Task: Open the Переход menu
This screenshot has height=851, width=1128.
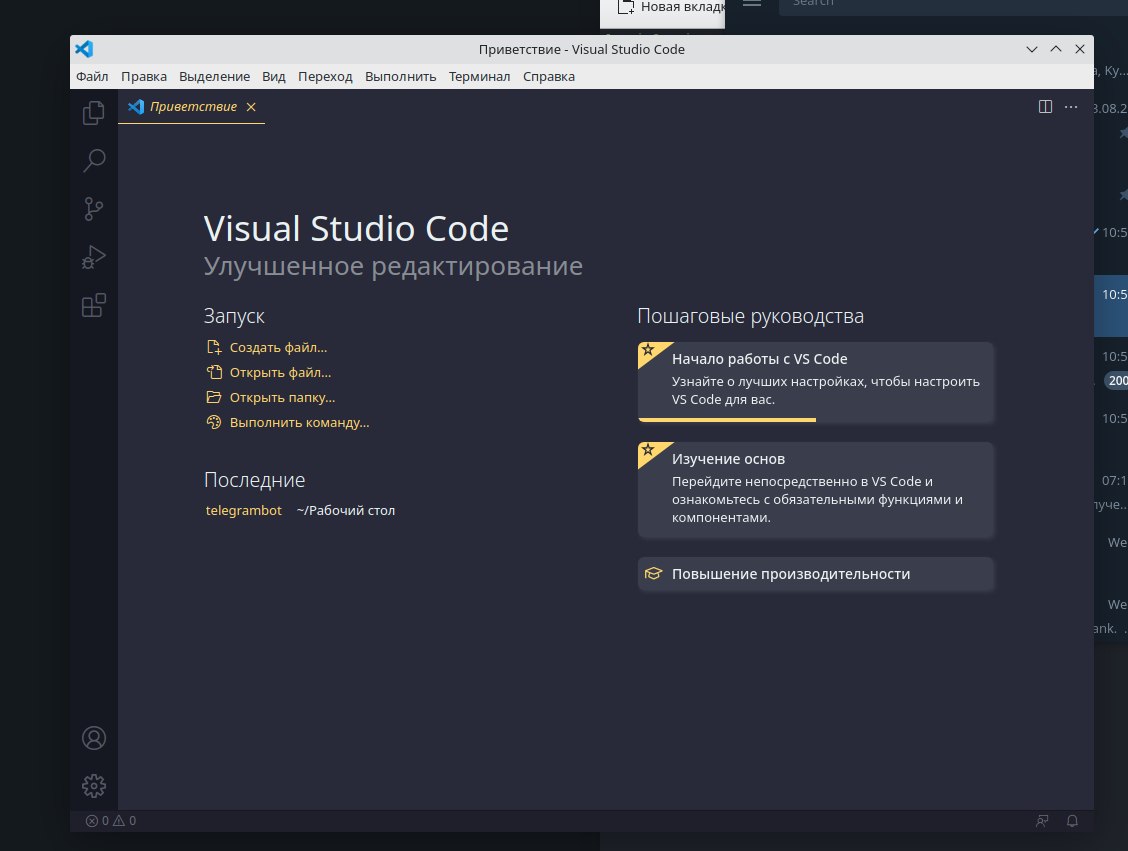Action: point(325,76)
